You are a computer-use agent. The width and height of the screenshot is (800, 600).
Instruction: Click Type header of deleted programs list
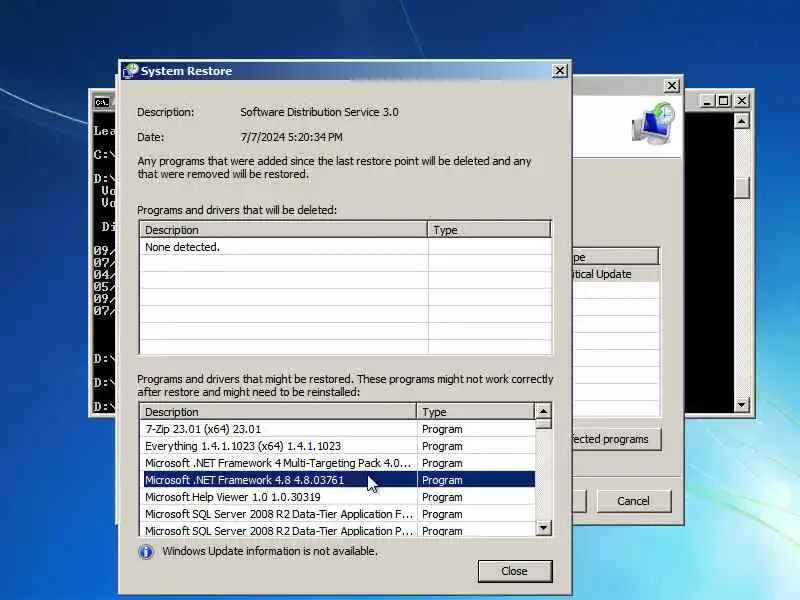point(489,230)
